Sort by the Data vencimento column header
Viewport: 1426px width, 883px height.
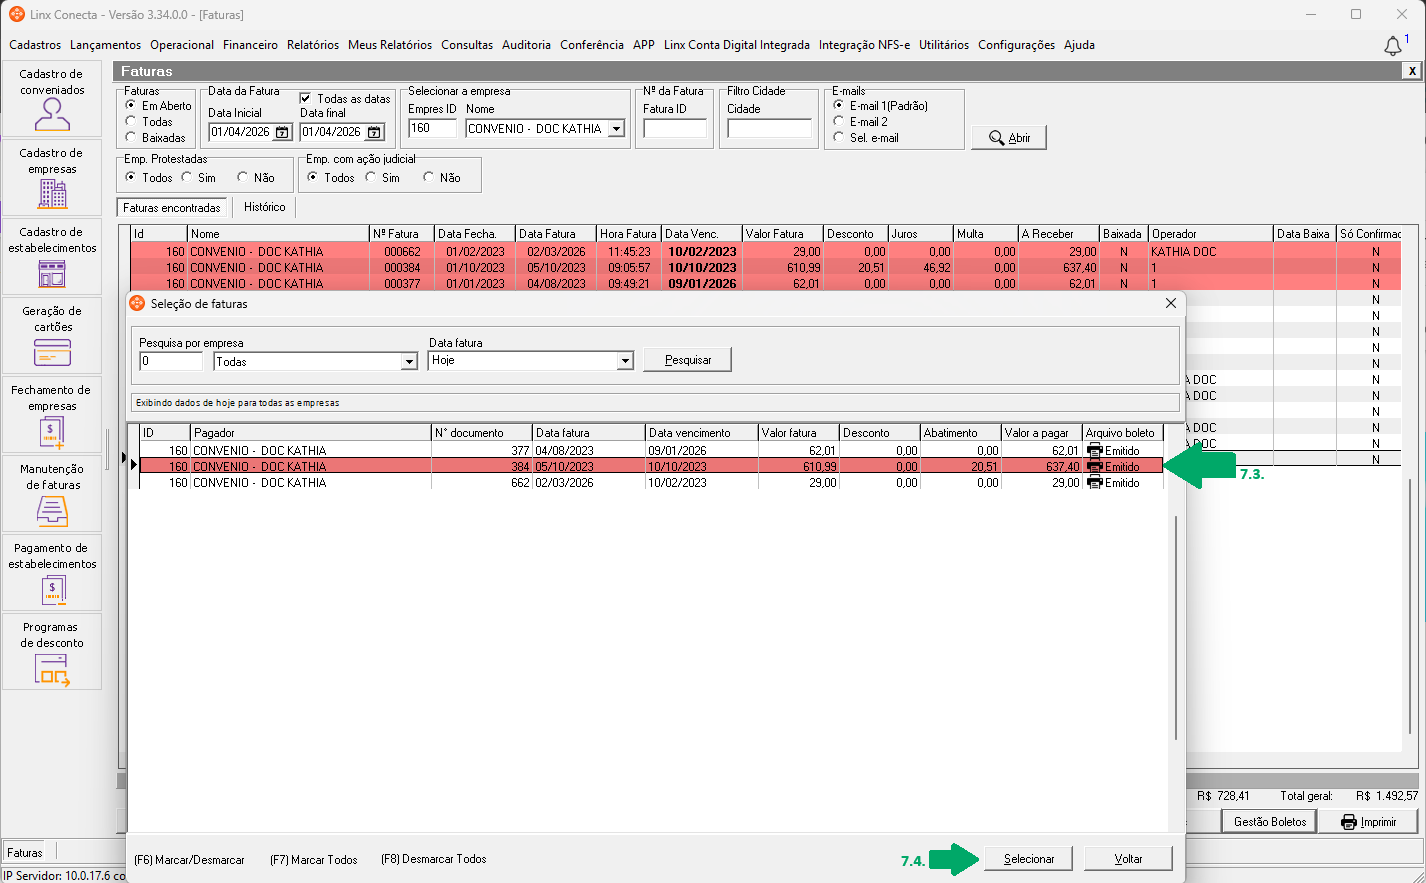tap(701, 433)
